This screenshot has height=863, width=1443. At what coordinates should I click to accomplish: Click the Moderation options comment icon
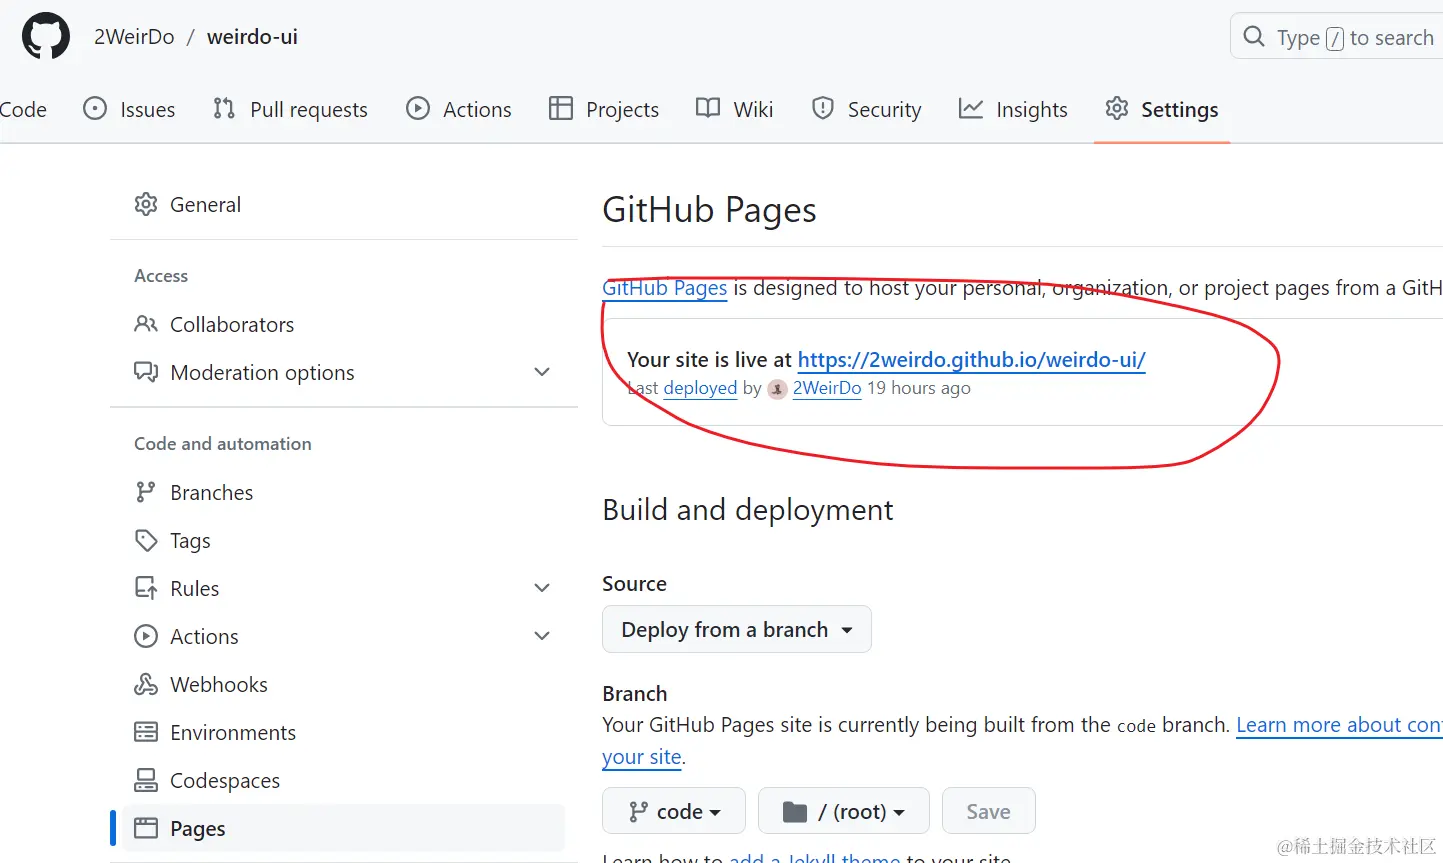pos(146,372)
